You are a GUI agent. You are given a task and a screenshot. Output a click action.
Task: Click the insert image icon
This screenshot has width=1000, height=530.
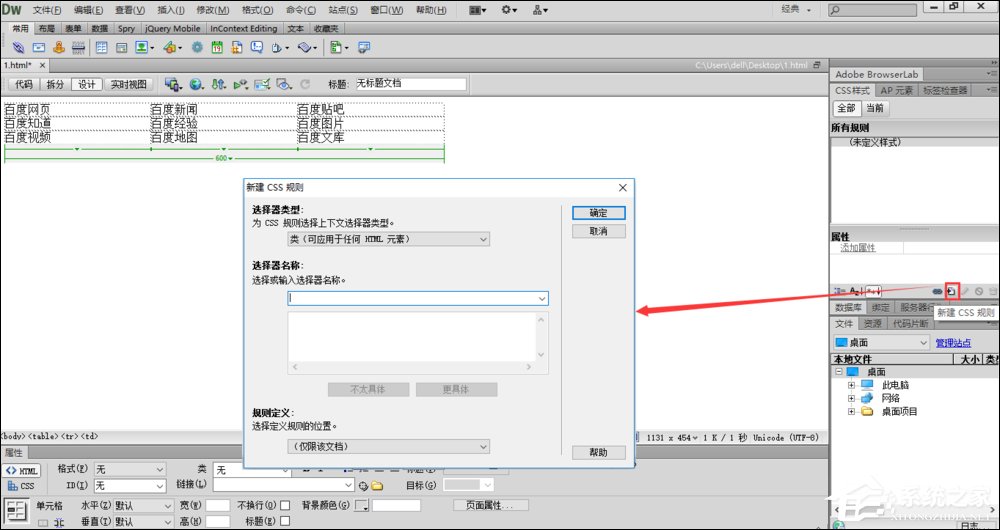click(142, 47)
